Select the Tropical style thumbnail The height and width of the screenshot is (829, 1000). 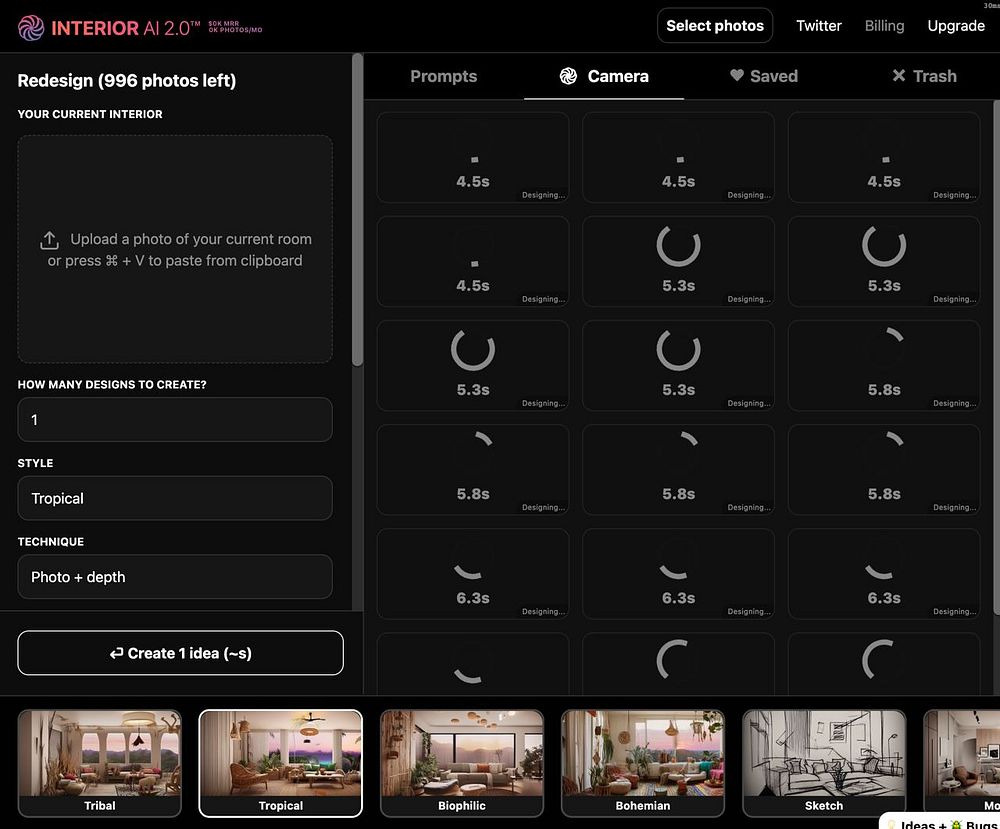pyautogui.click(x=281, y=763)
